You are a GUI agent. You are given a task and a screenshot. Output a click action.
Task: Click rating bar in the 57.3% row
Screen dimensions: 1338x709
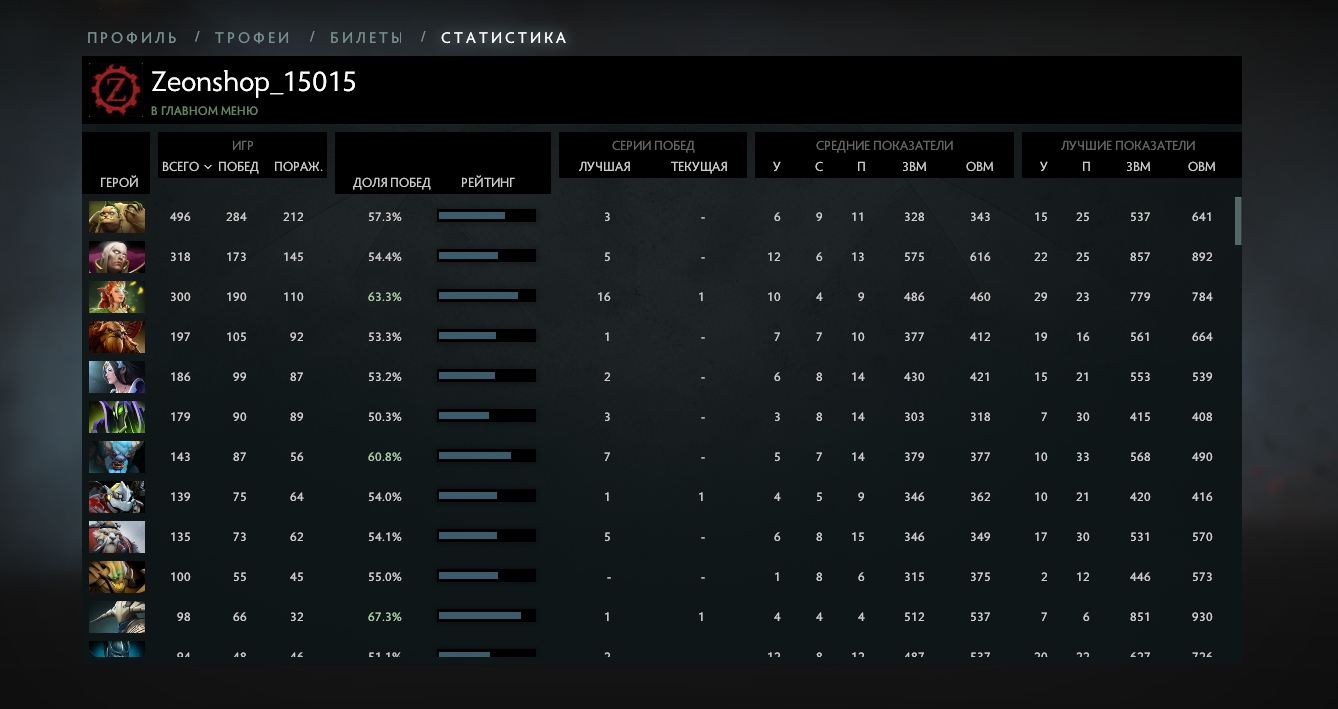click(x=486, y=216)
